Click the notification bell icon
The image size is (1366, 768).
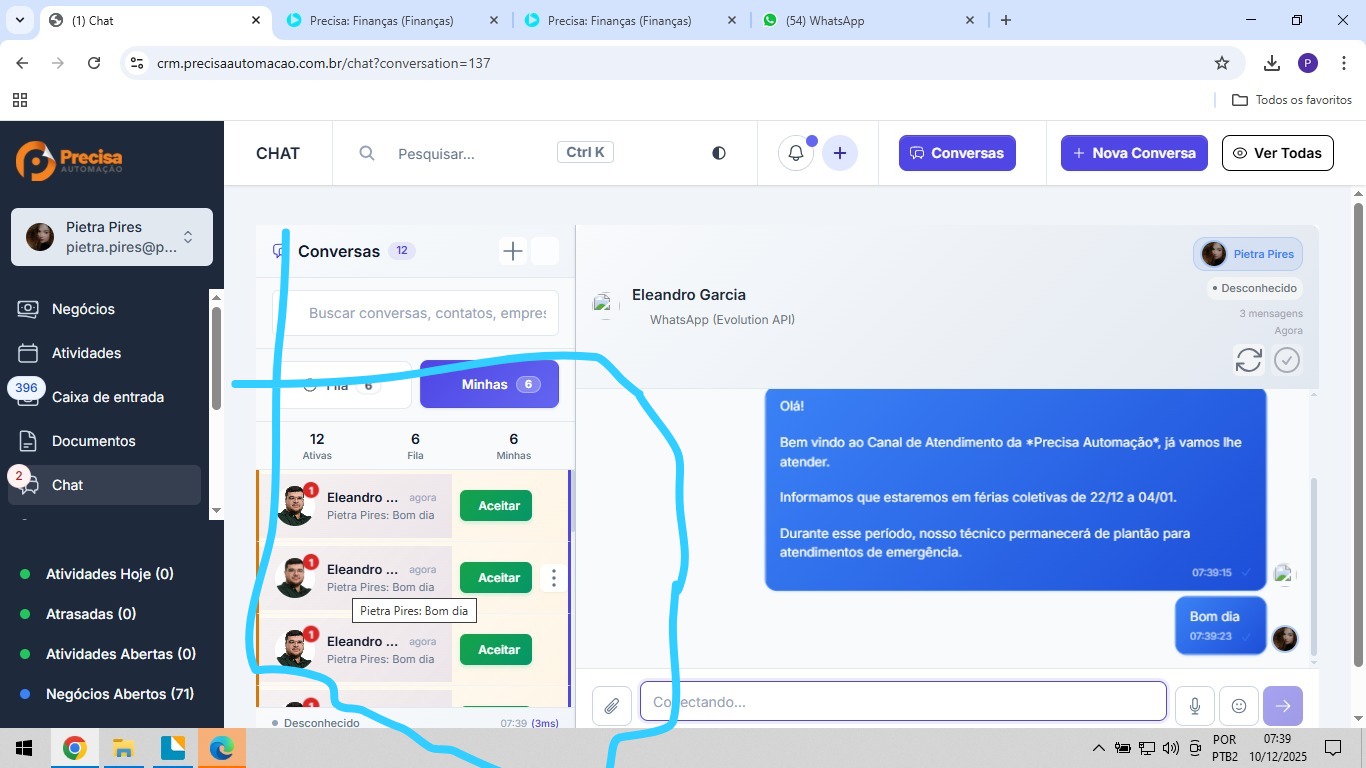coord(796,153)
